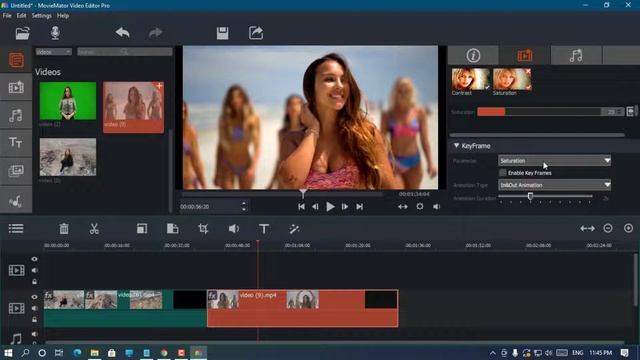
Task: Click the Animation Duration slider handle
Action: (530, 196)
